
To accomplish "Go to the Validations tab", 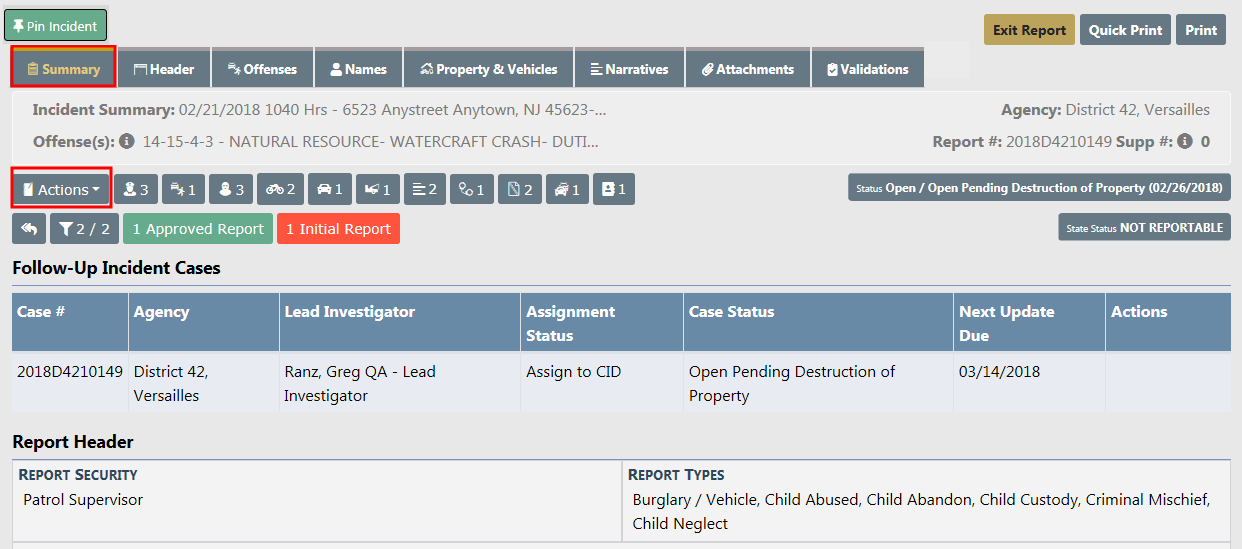I will coord(867,69).
